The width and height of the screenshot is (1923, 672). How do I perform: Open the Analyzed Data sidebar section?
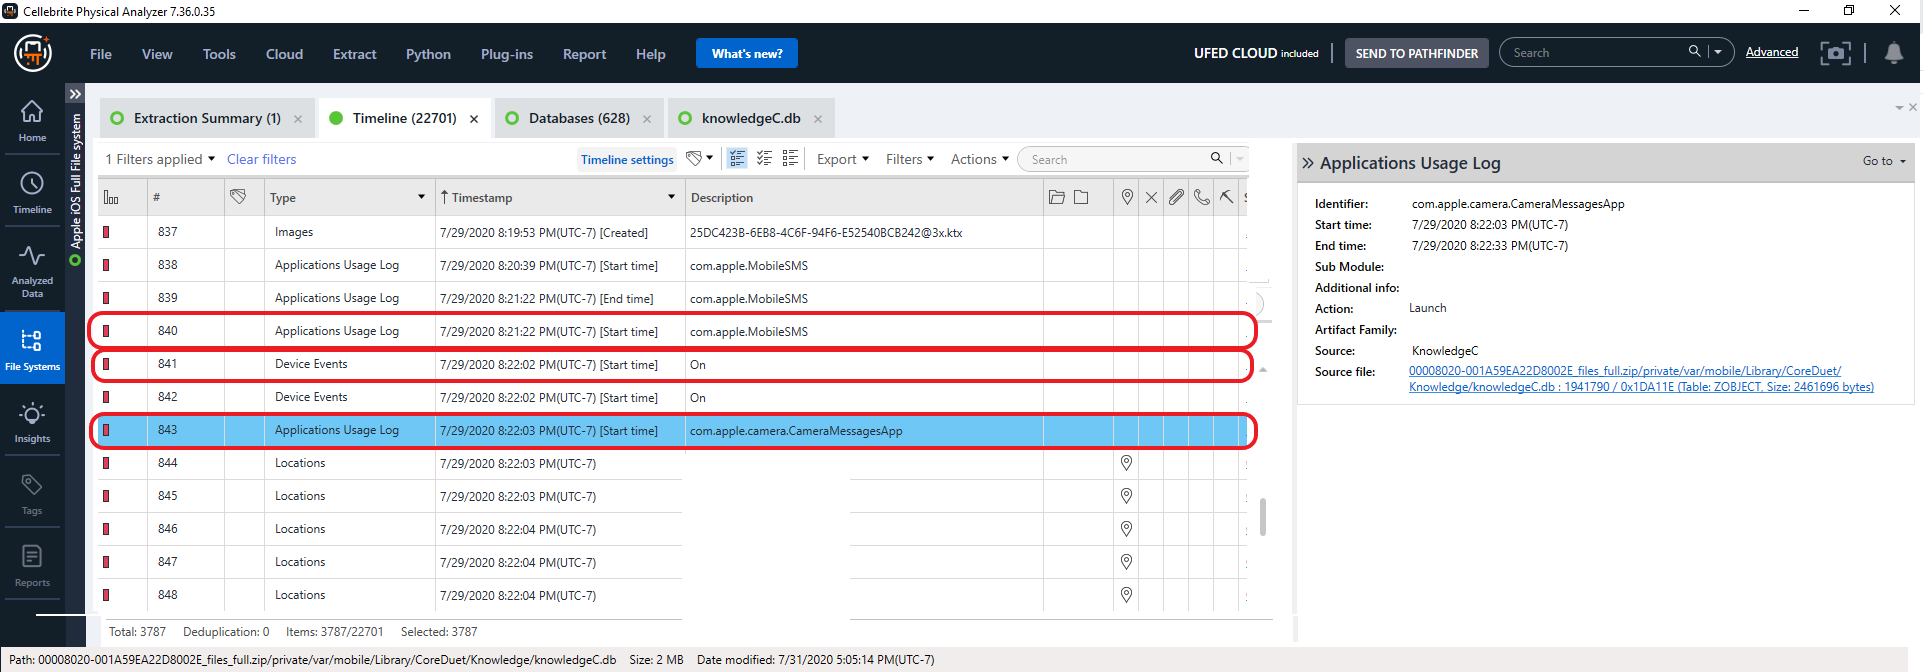(32, 271)
